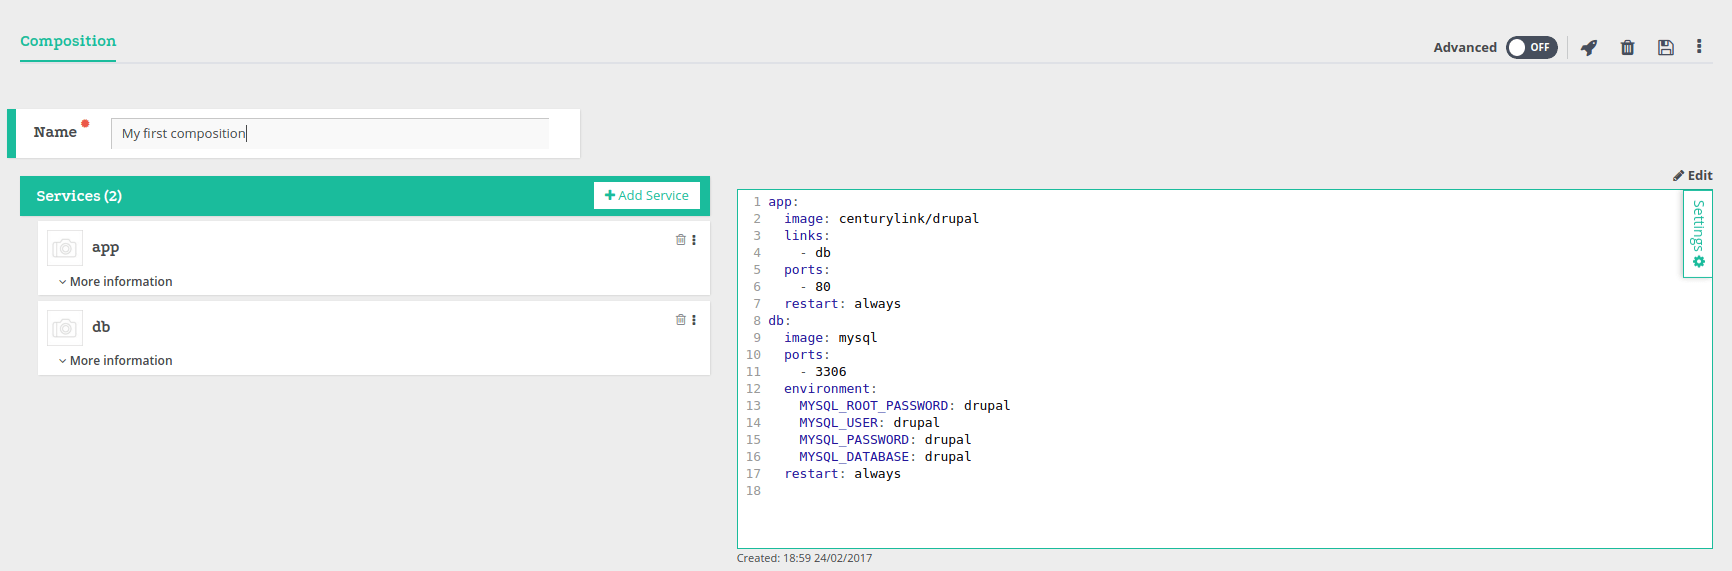This screenshot has width=1732, height=571.
Task: Select the Composition tab
Action: [68, 41]
